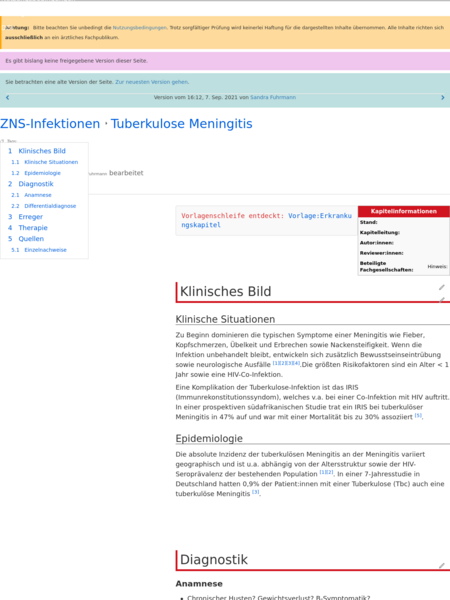Open the Vorlage:Erkrankungskapitel template link
This screenshot has height=600, width=450.
click(x=266, y=220)
